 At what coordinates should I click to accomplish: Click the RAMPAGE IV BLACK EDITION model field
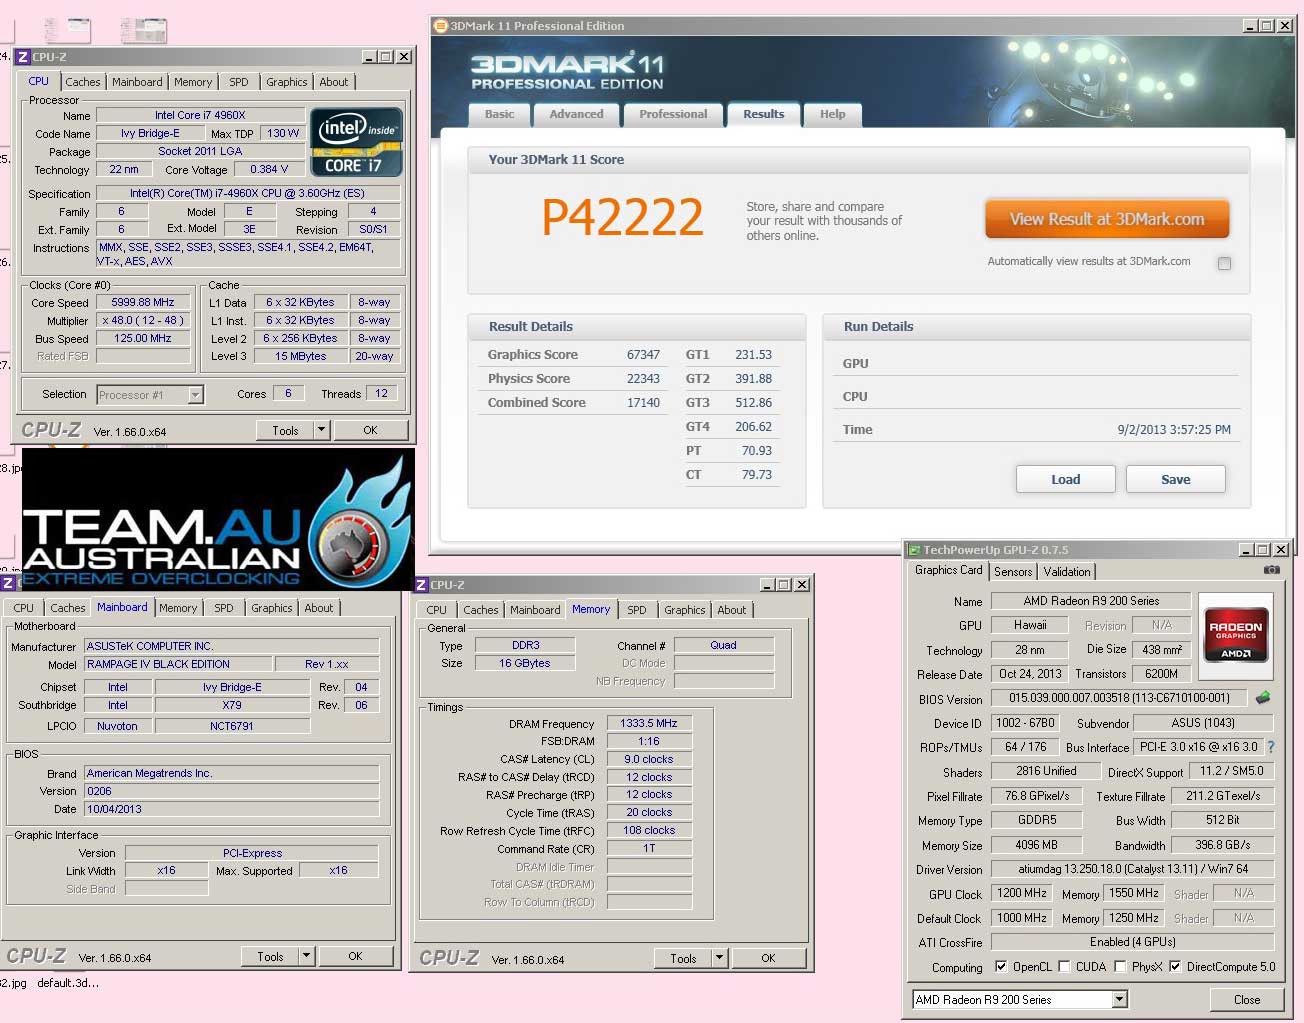pos(178,664)
